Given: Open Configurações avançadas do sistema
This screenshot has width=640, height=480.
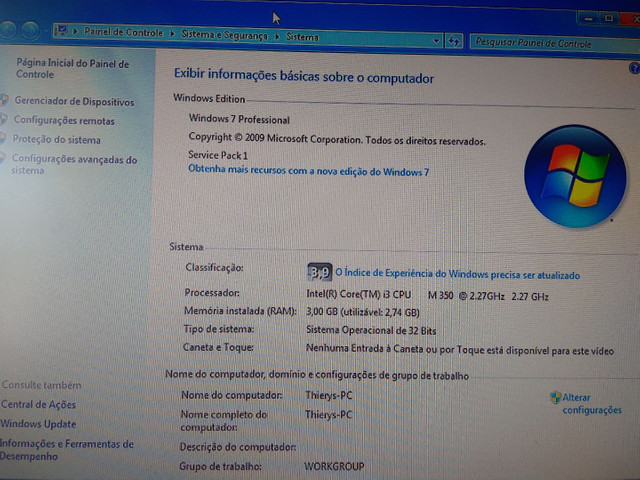Looking at the screenshot, I should (x=74, y=164).
